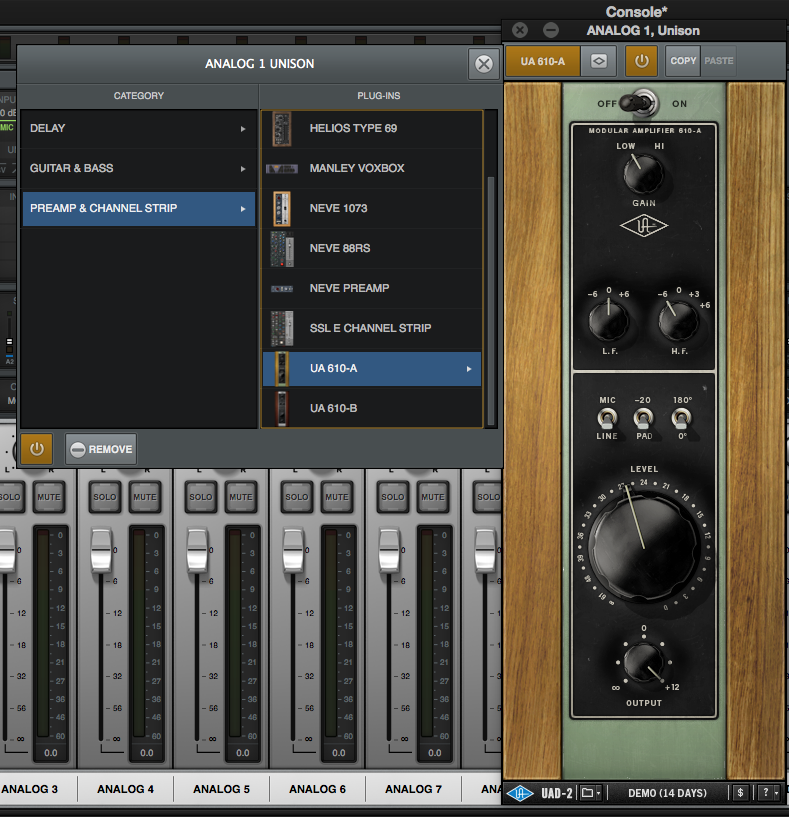
Task: Click the REMOVE button
Action: point(101,449)
